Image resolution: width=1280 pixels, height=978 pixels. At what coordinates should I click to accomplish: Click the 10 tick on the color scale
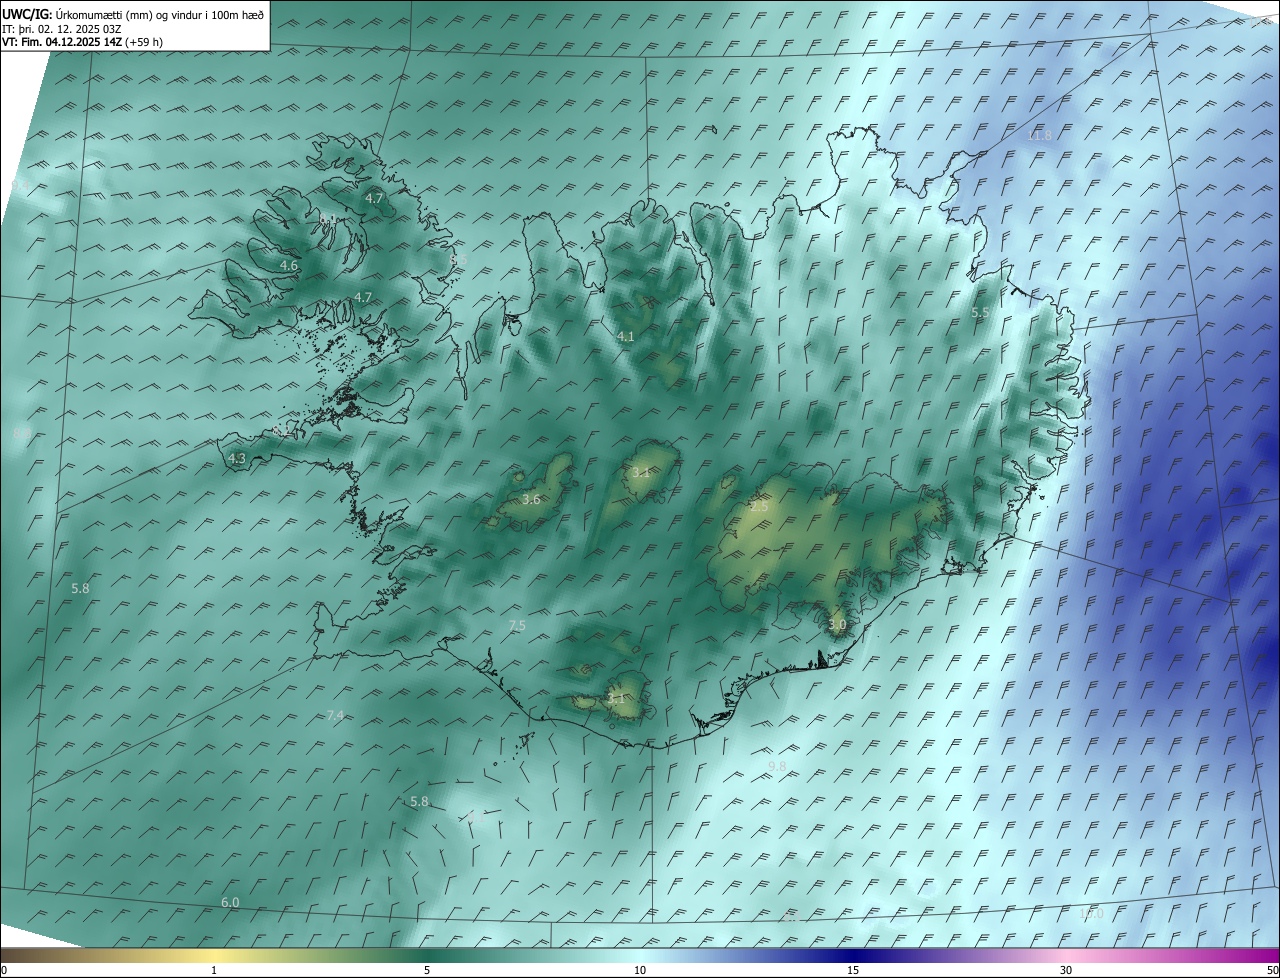tap(640, 970)
